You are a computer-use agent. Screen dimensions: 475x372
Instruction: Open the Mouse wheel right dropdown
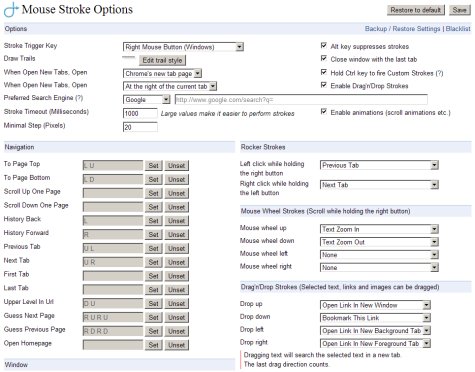(379, 268)
